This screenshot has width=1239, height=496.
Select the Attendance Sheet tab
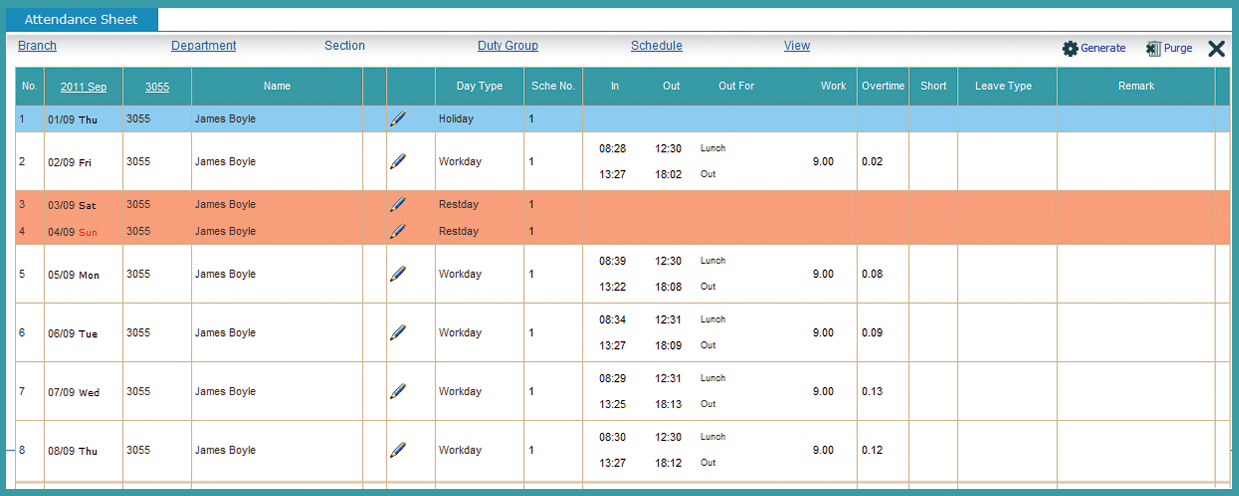[81, 19]
